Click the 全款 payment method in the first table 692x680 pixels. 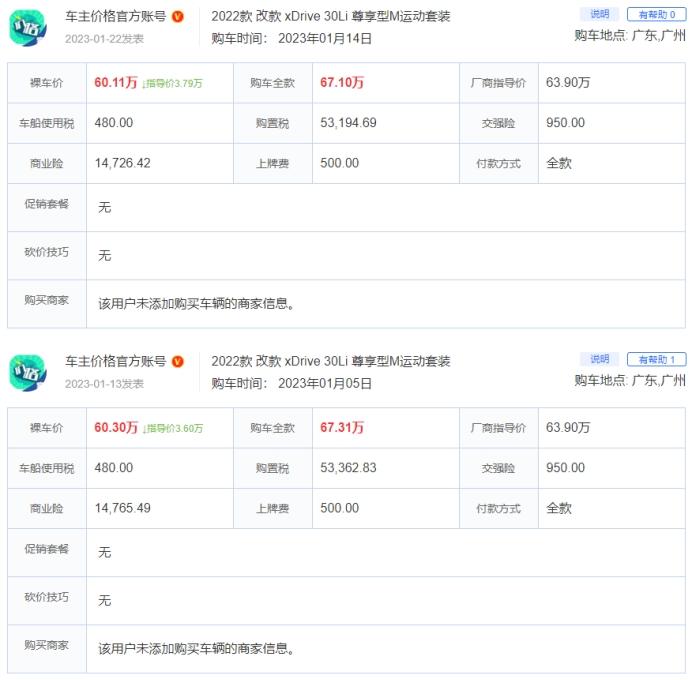pos(559,163)
